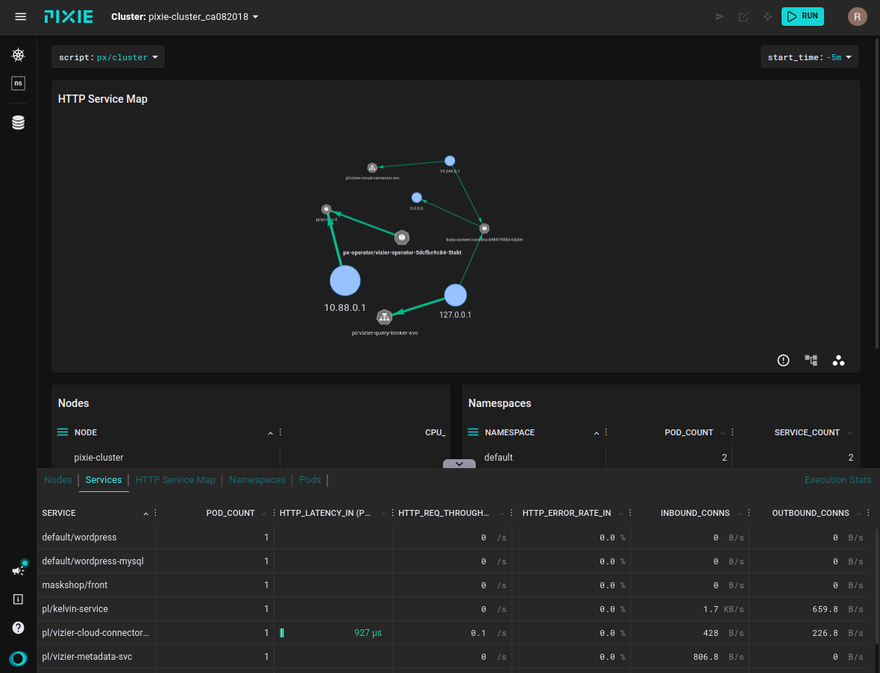The height and width of the screenshot is (673, 880).
Task: Open the announcements megaphone icon
Action: click(x=18, y=569)
